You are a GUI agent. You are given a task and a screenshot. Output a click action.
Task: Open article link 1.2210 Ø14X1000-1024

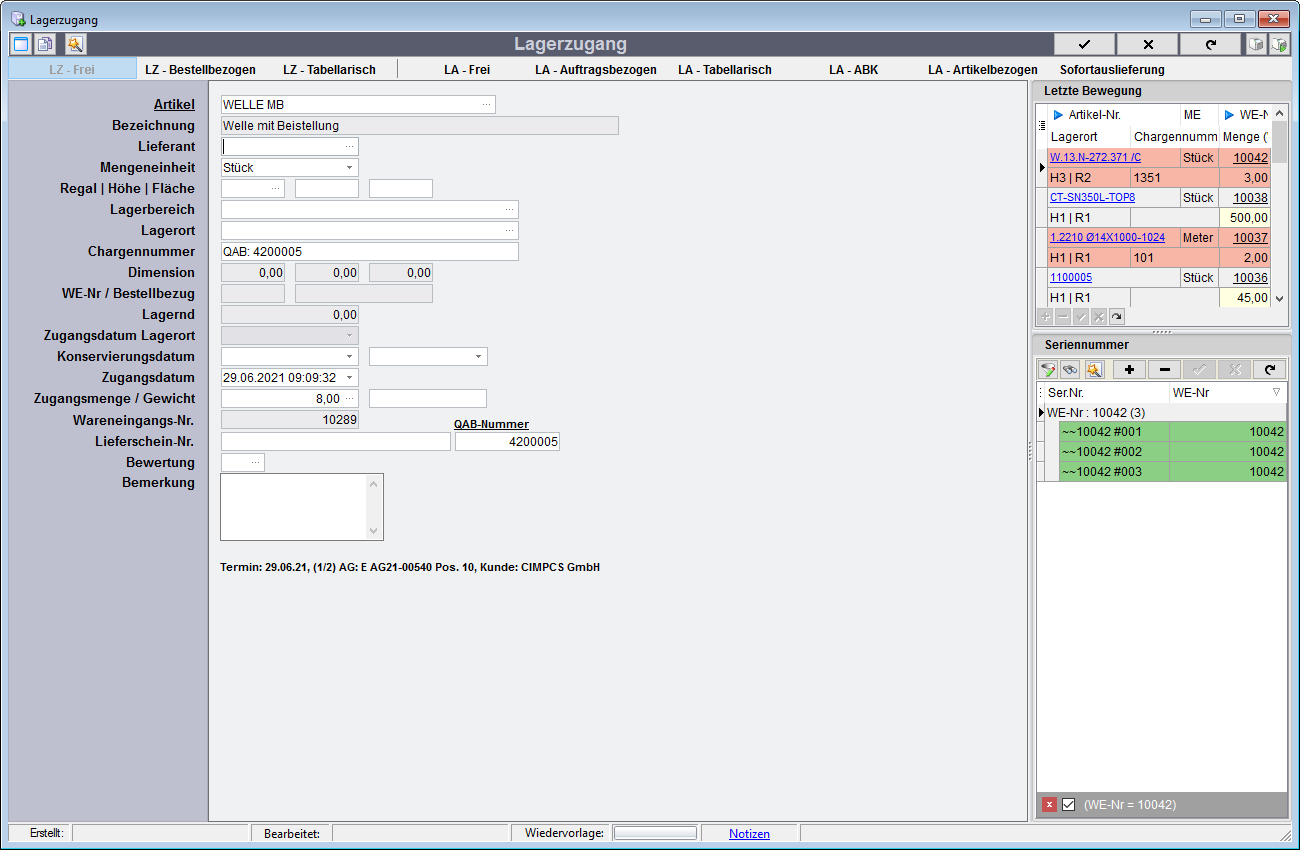(x=1107, y=237)
